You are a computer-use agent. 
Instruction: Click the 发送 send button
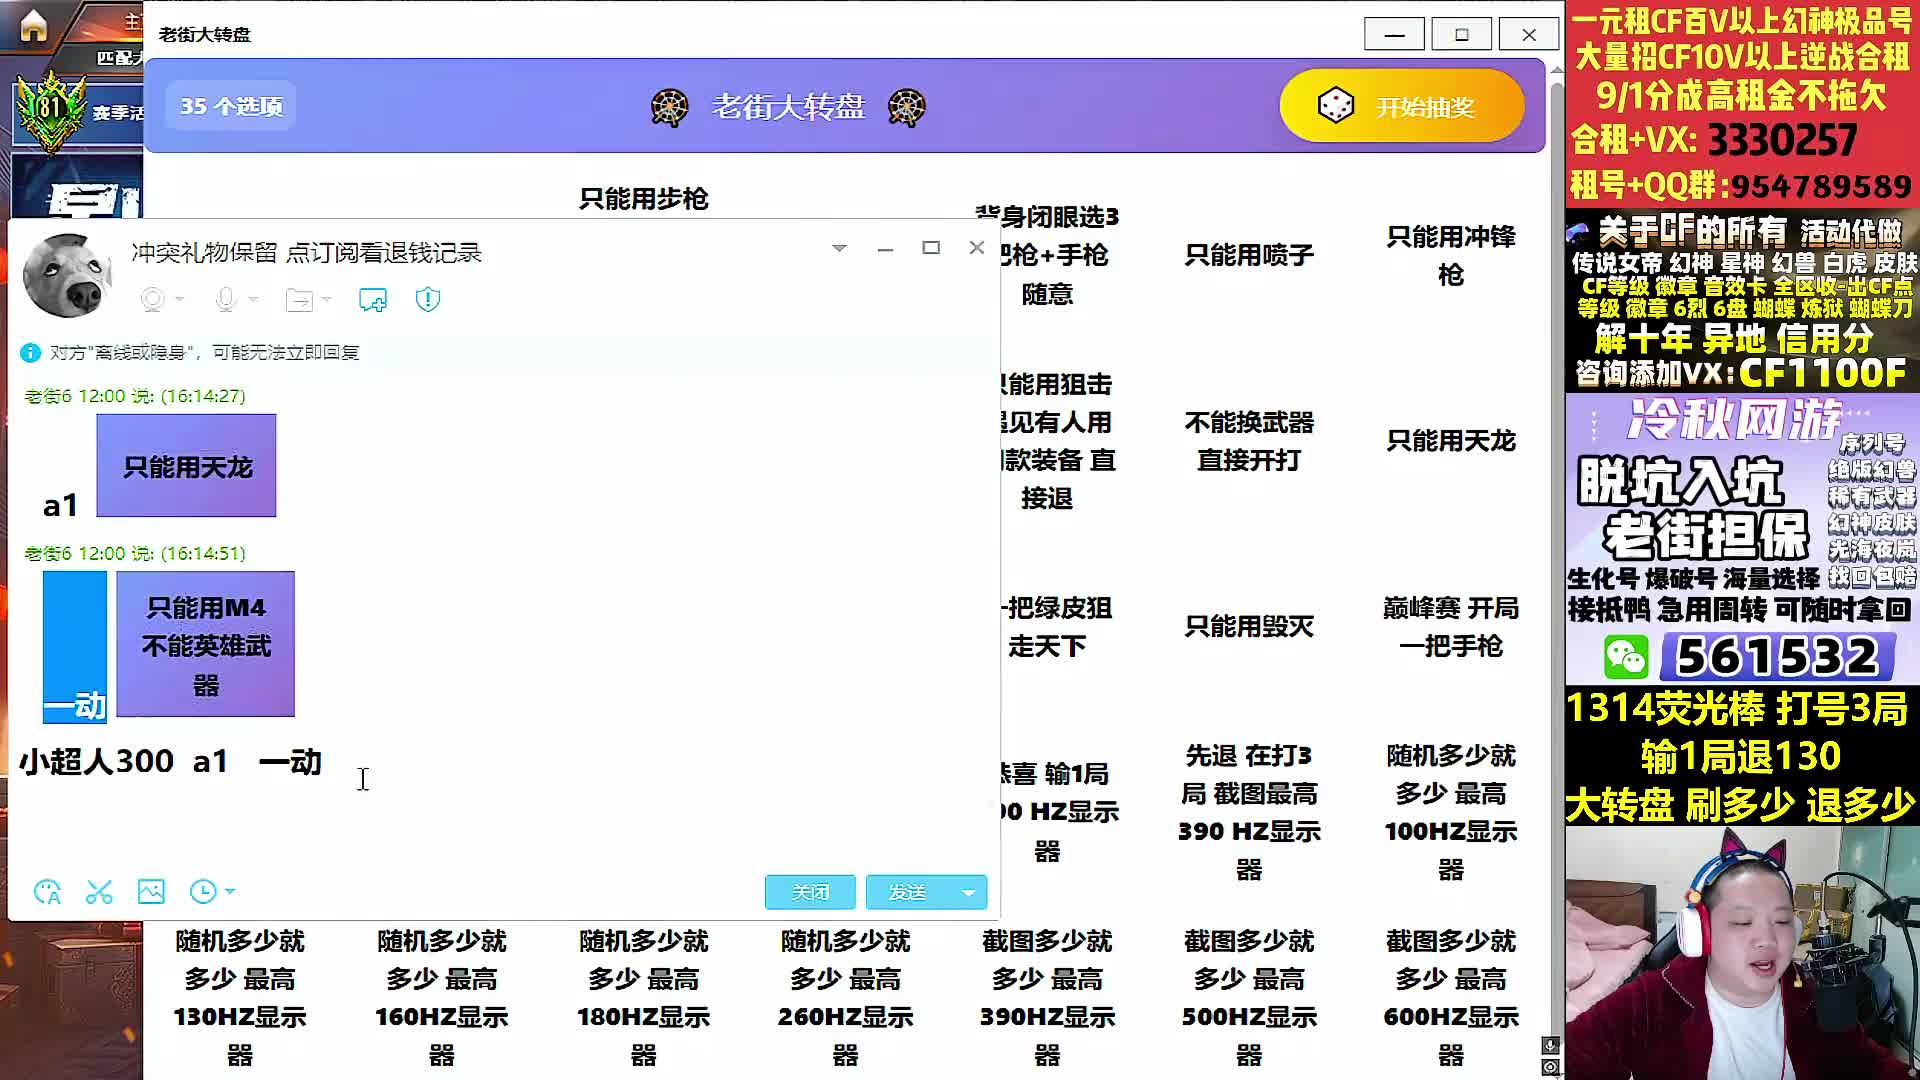coord(907,892)
